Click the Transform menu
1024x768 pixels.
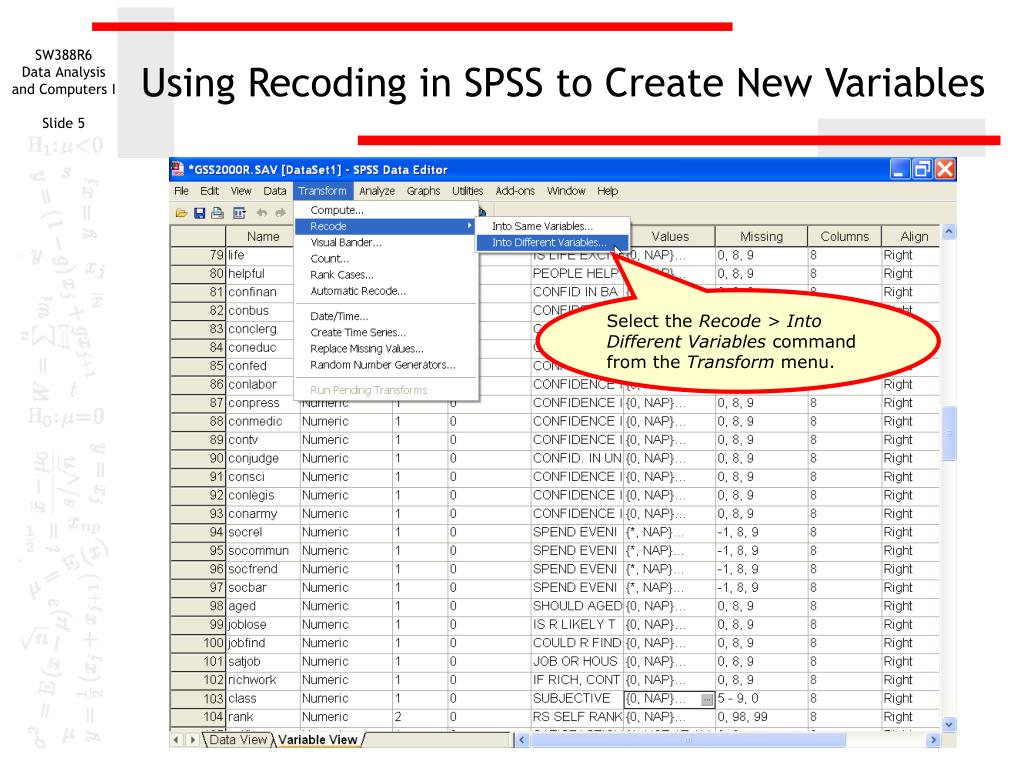(323, 191)
